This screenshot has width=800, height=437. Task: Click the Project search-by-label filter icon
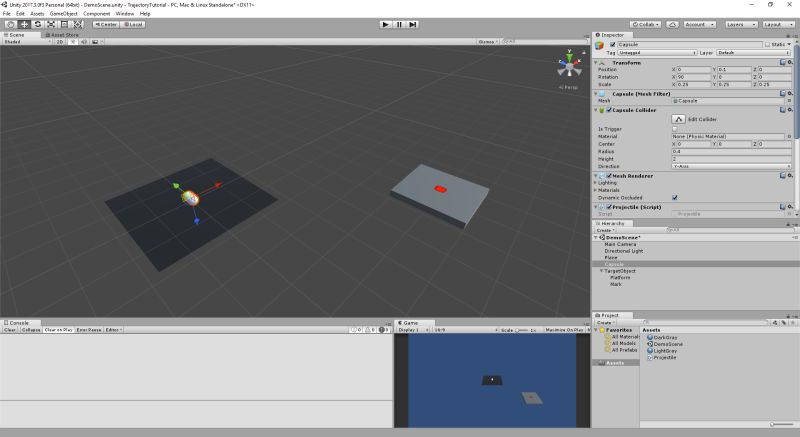(784, 323)
